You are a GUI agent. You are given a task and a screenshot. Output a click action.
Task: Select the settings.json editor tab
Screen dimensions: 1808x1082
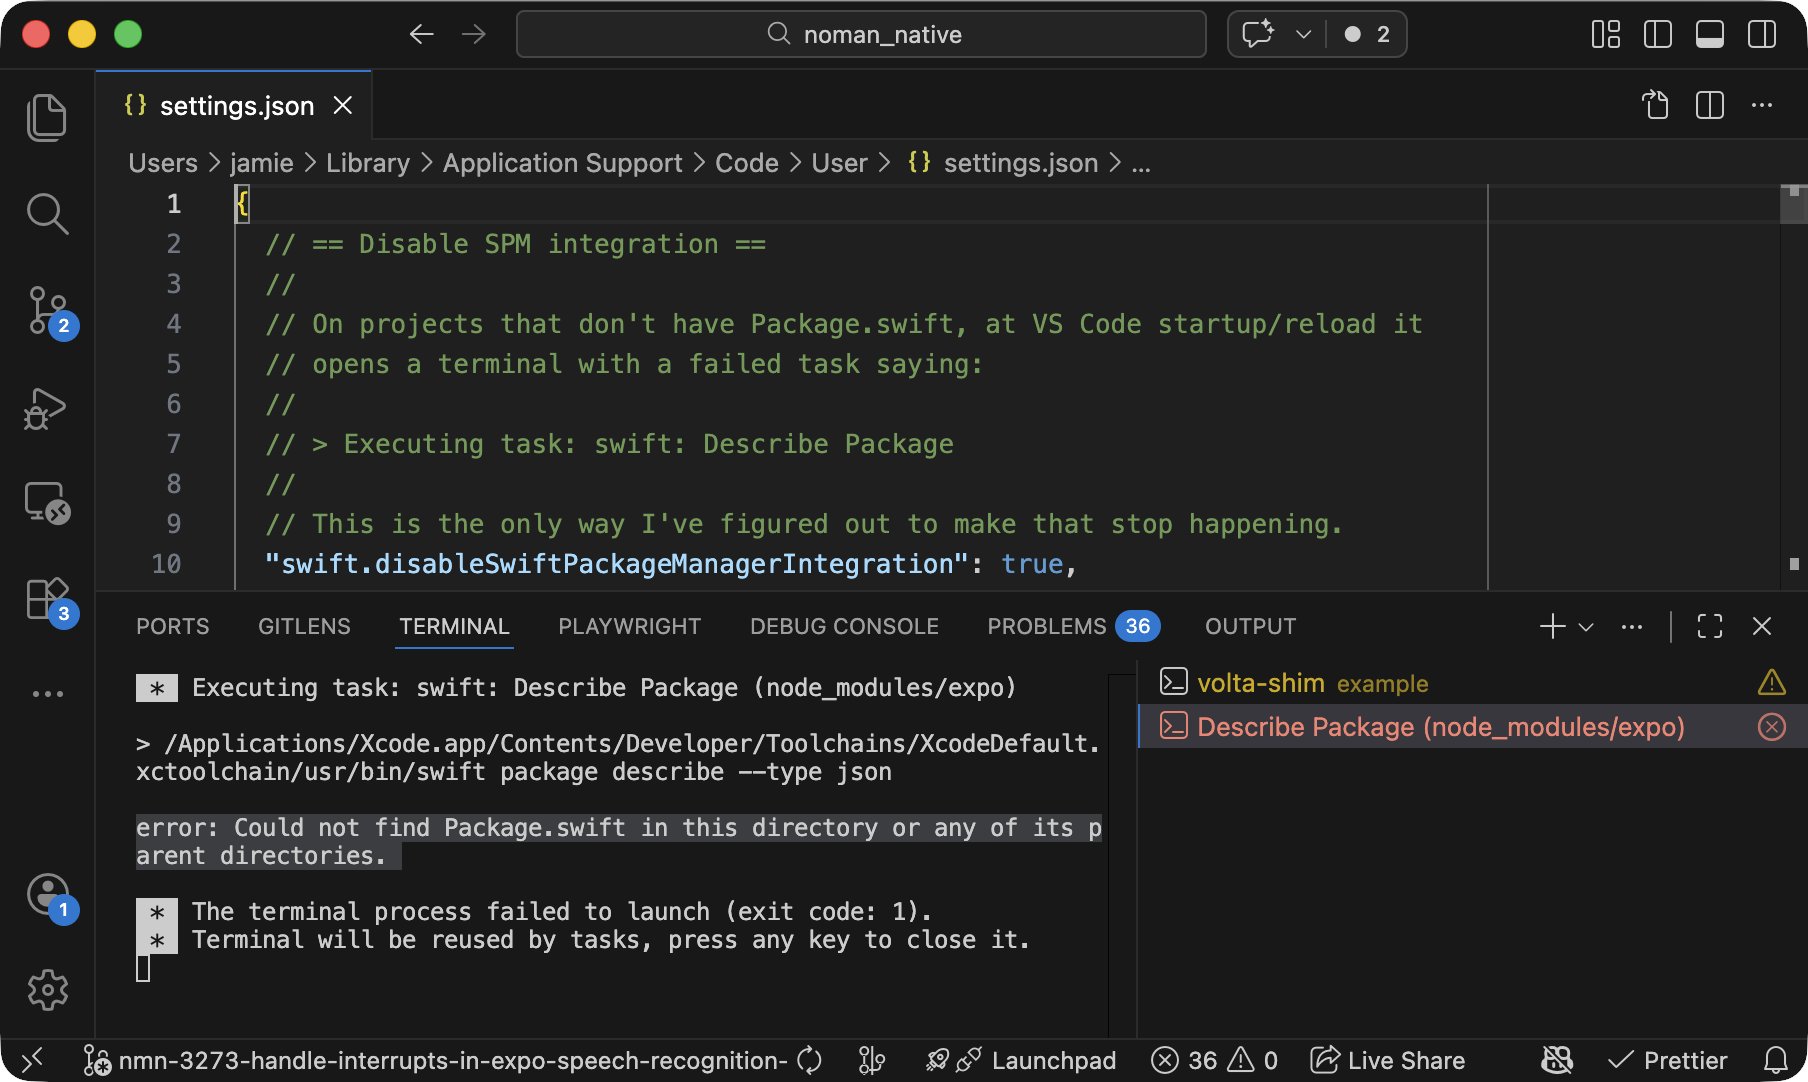[234, 105]
